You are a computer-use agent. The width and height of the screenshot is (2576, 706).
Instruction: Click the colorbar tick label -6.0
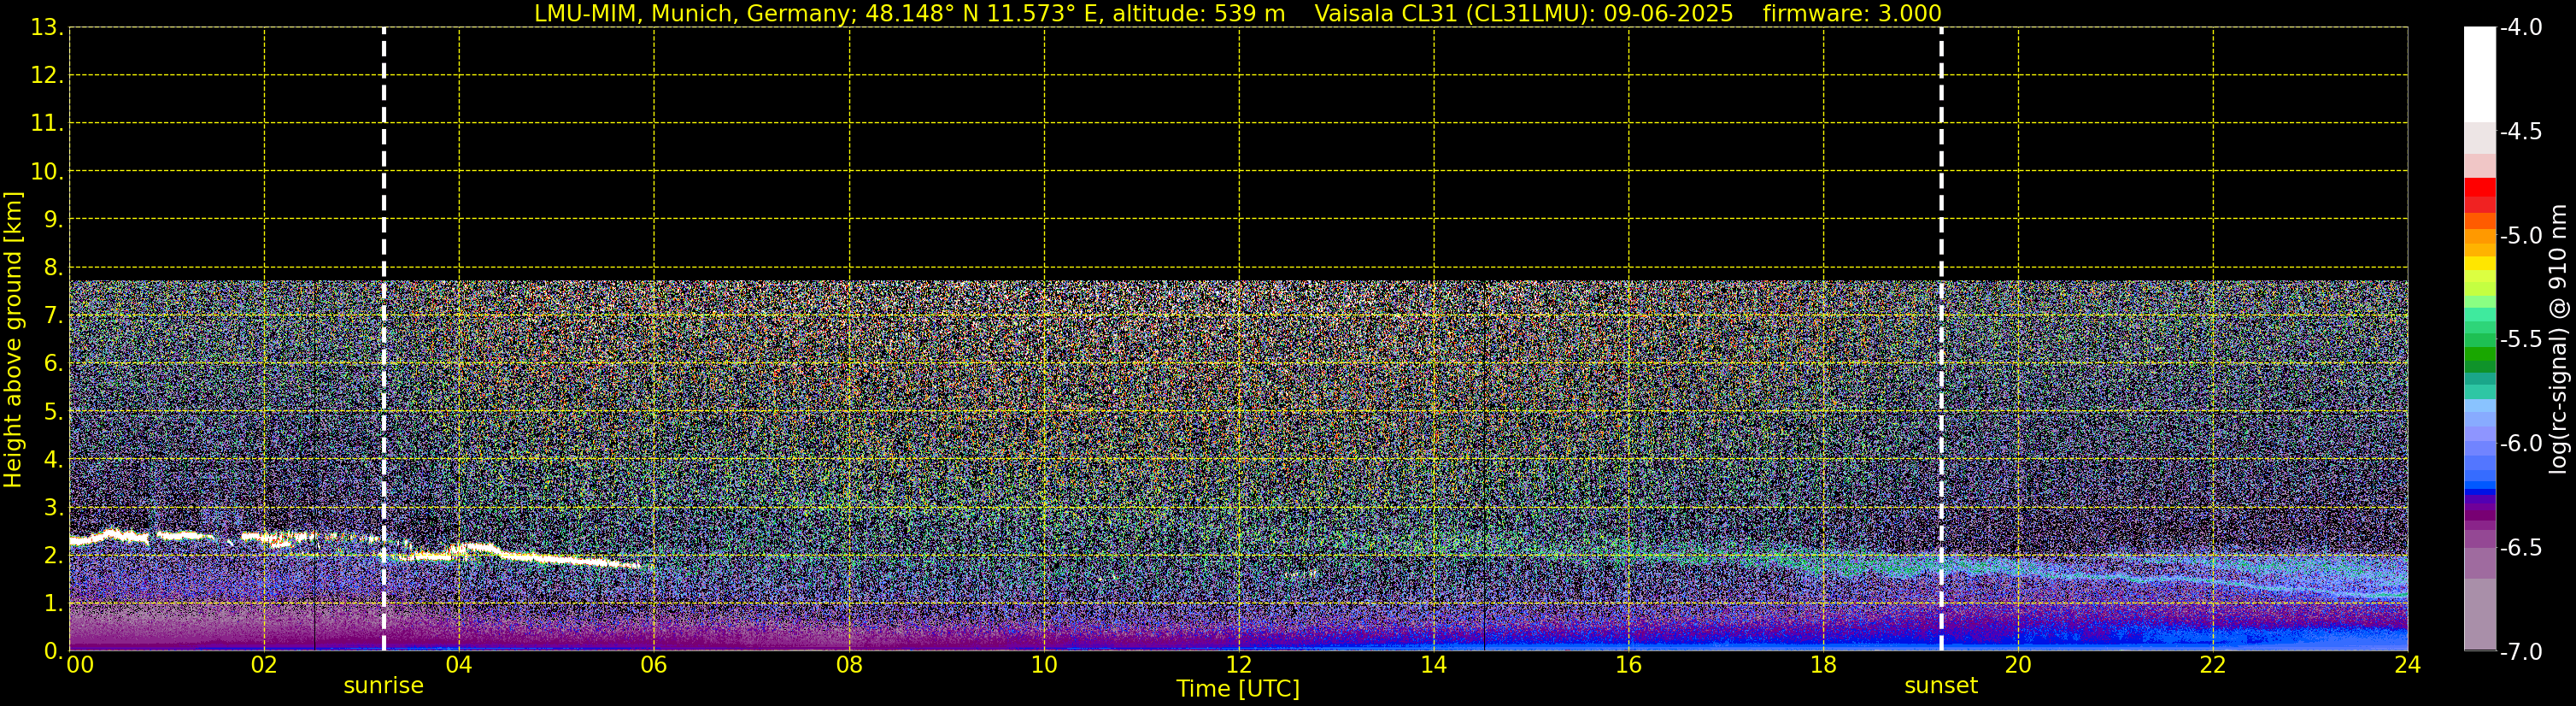coord(2521,443)
